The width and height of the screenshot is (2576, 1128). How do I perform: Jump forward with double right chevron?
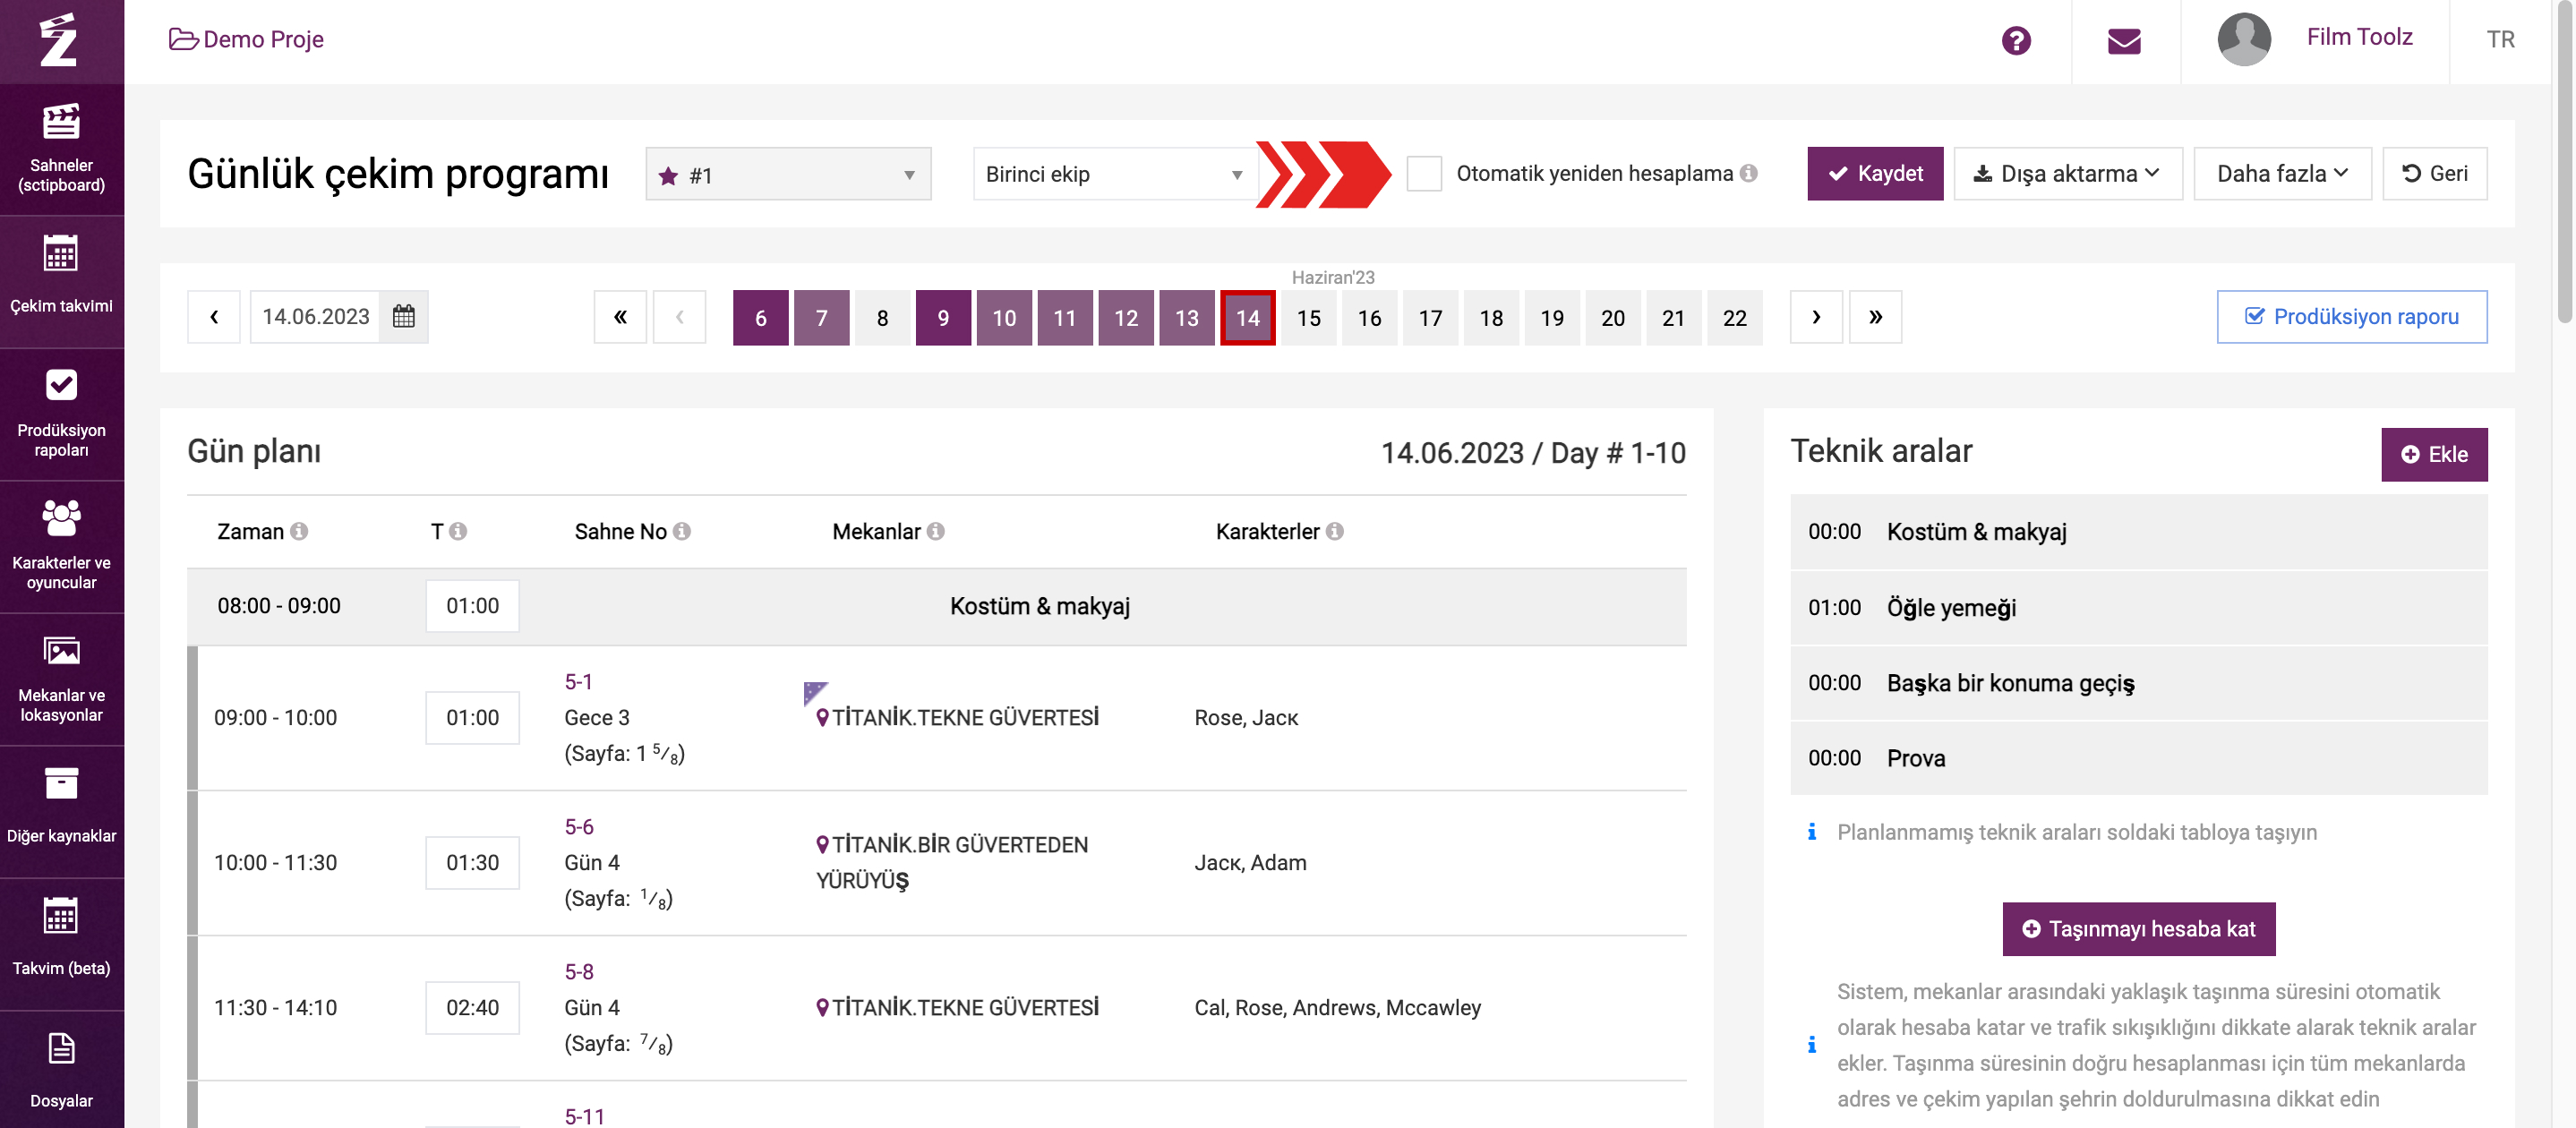[1876, 317]
